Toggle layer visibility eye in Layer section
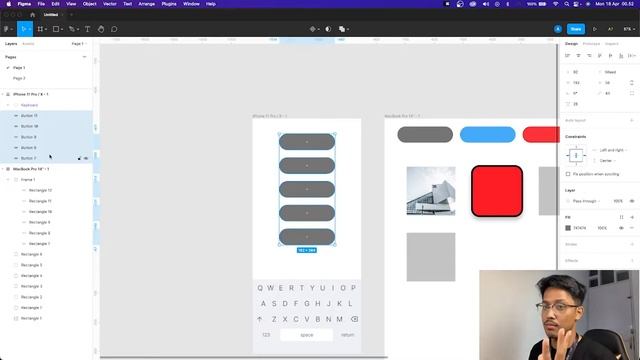The width and height of the screenshot is (640, 360). [x=632, y=201]
